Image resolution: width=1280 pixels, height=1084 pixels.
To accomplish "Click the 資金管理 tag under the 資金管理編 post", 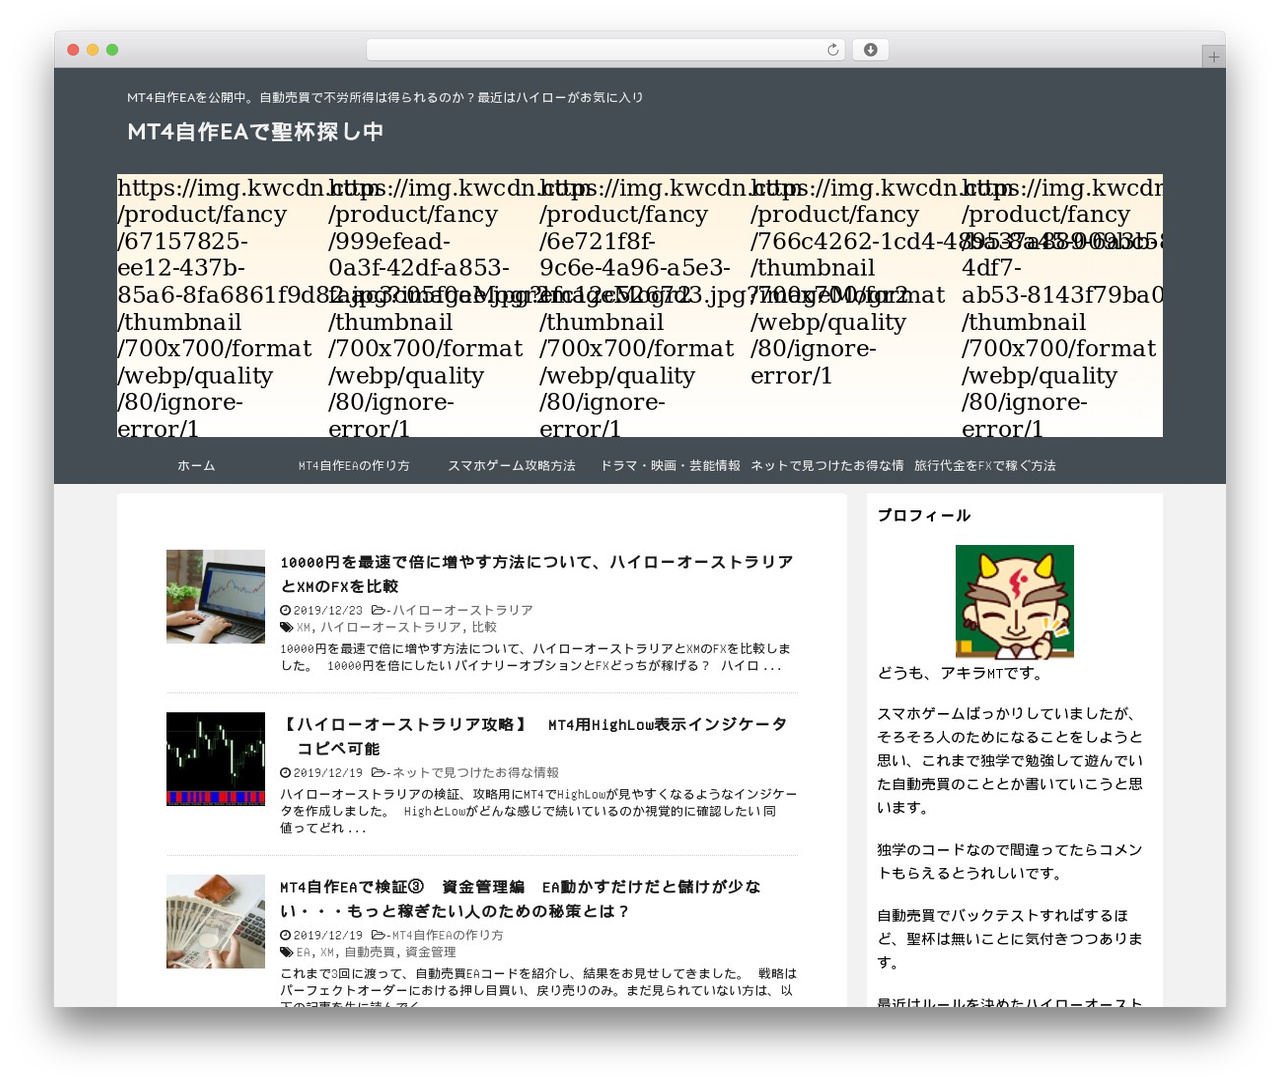I will (x=430, y=952).
